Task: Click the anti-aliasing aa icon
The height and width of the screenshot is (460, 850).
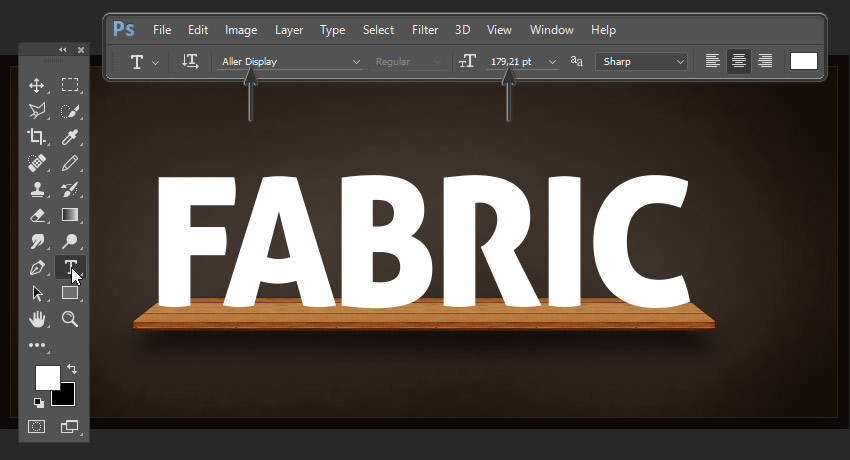Action: 577,61
